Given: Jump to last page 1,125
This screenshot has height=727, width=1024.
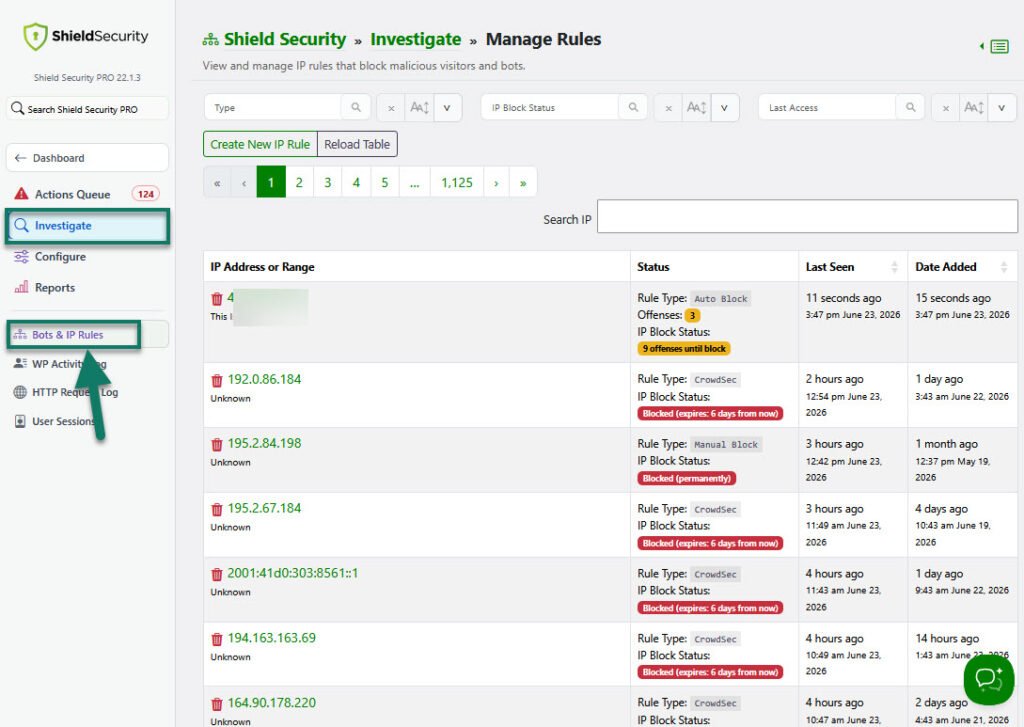Looking at the screenshot, I should [x=456, y=182].
